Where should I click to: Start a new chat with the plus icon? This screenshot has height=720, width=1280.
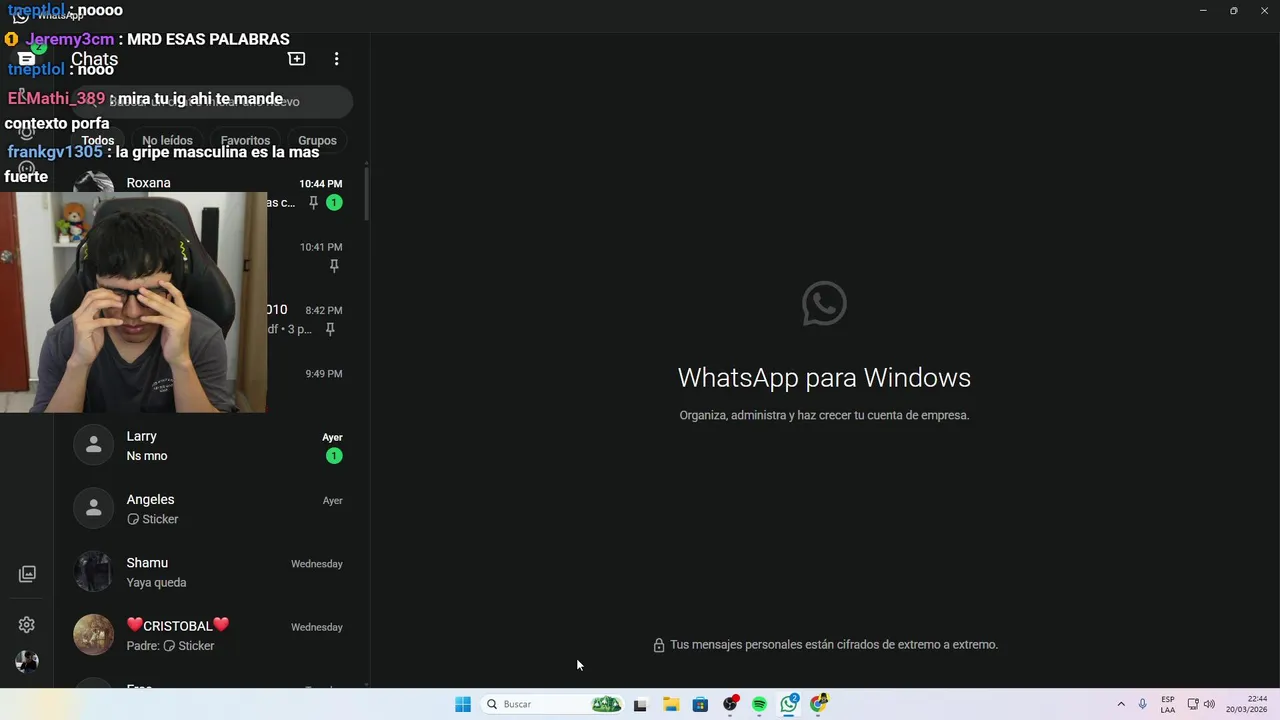(297, 59)
